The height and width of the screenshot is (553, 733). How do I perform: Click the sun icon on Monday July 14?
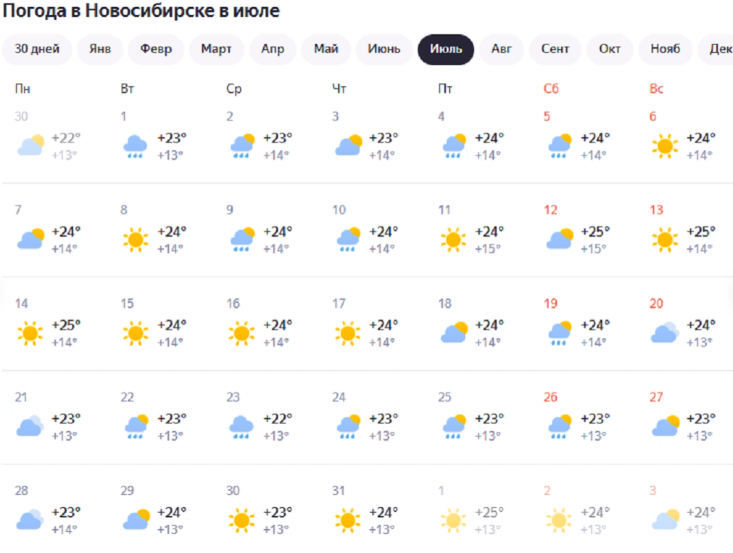click(29, 333)
